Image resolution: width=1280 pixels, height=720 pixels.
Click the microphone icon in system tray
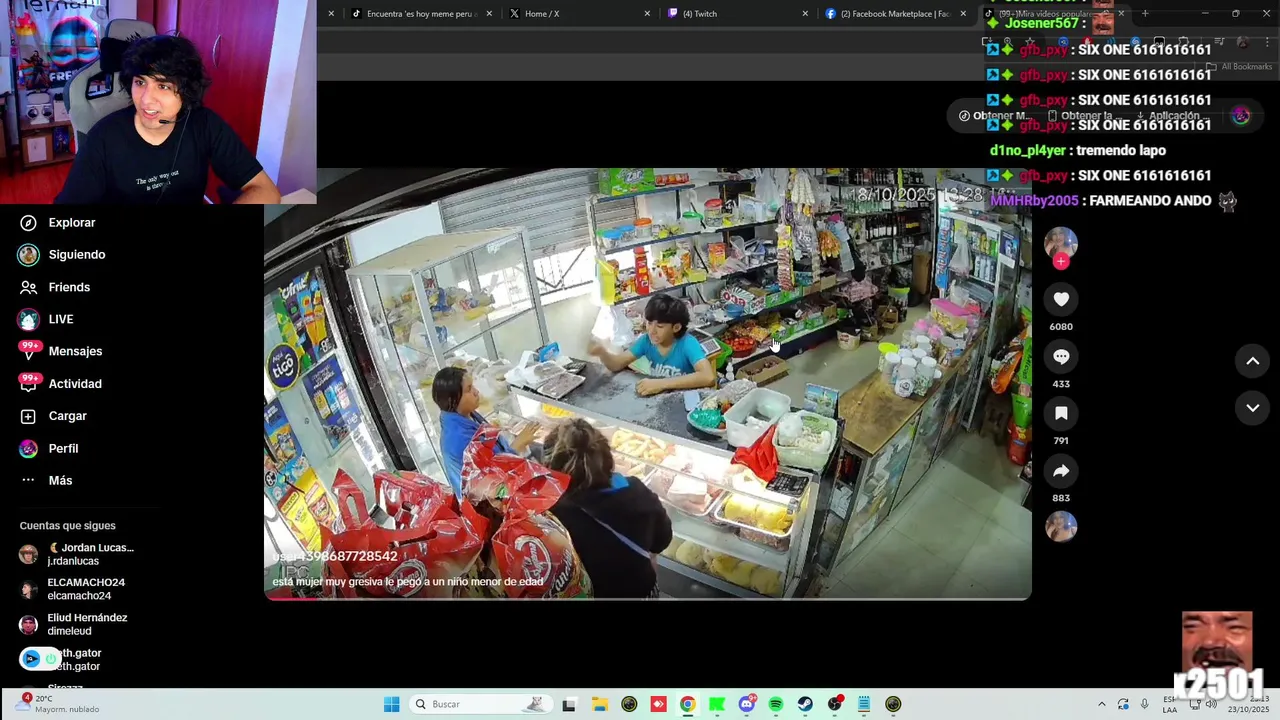(1145, 704)
